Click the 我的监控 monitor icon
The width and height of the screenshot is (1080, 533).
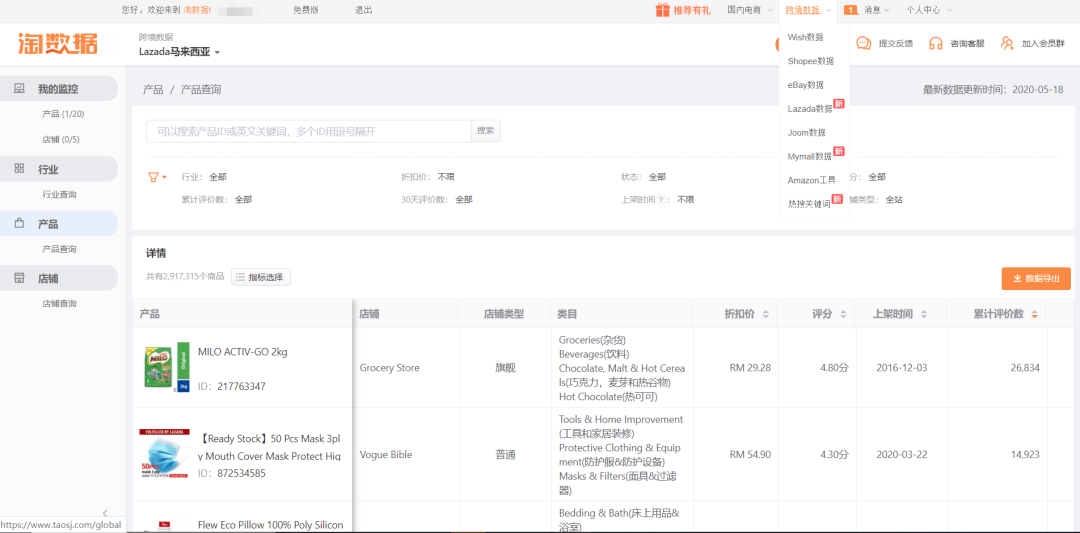coord(20,89)
